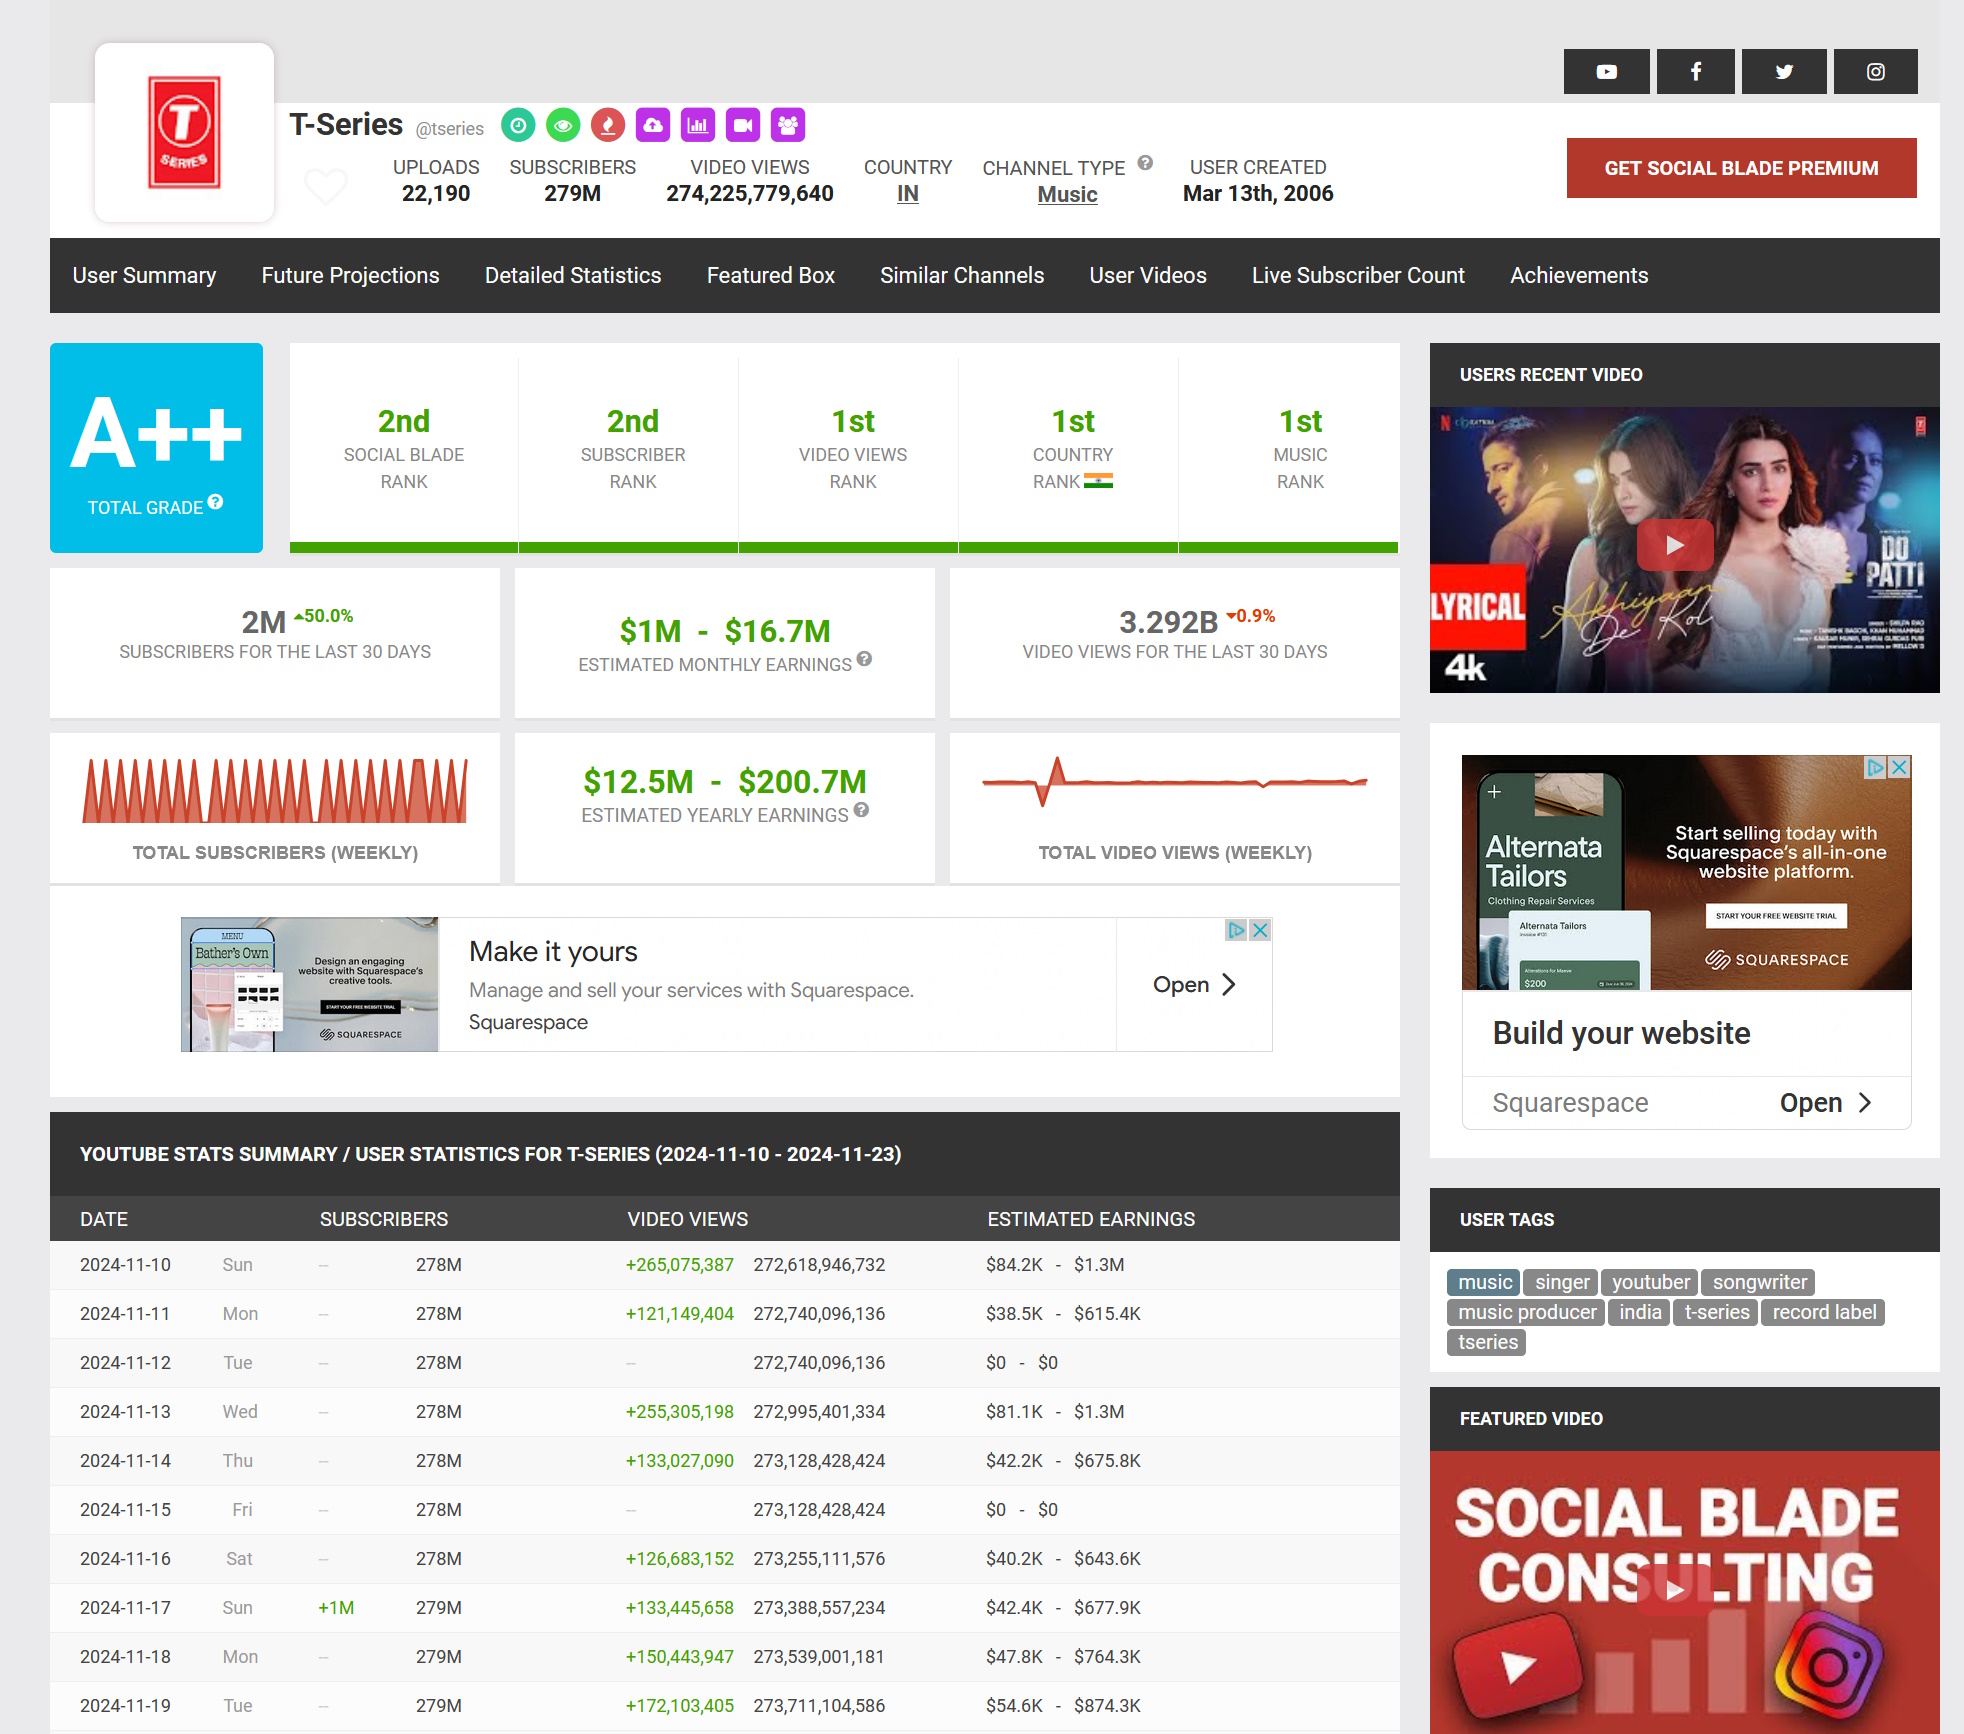Open the Detailed Statistics tab
Image resolution: width=1964 pixels, height=1734 pixels.
[573, 275]
